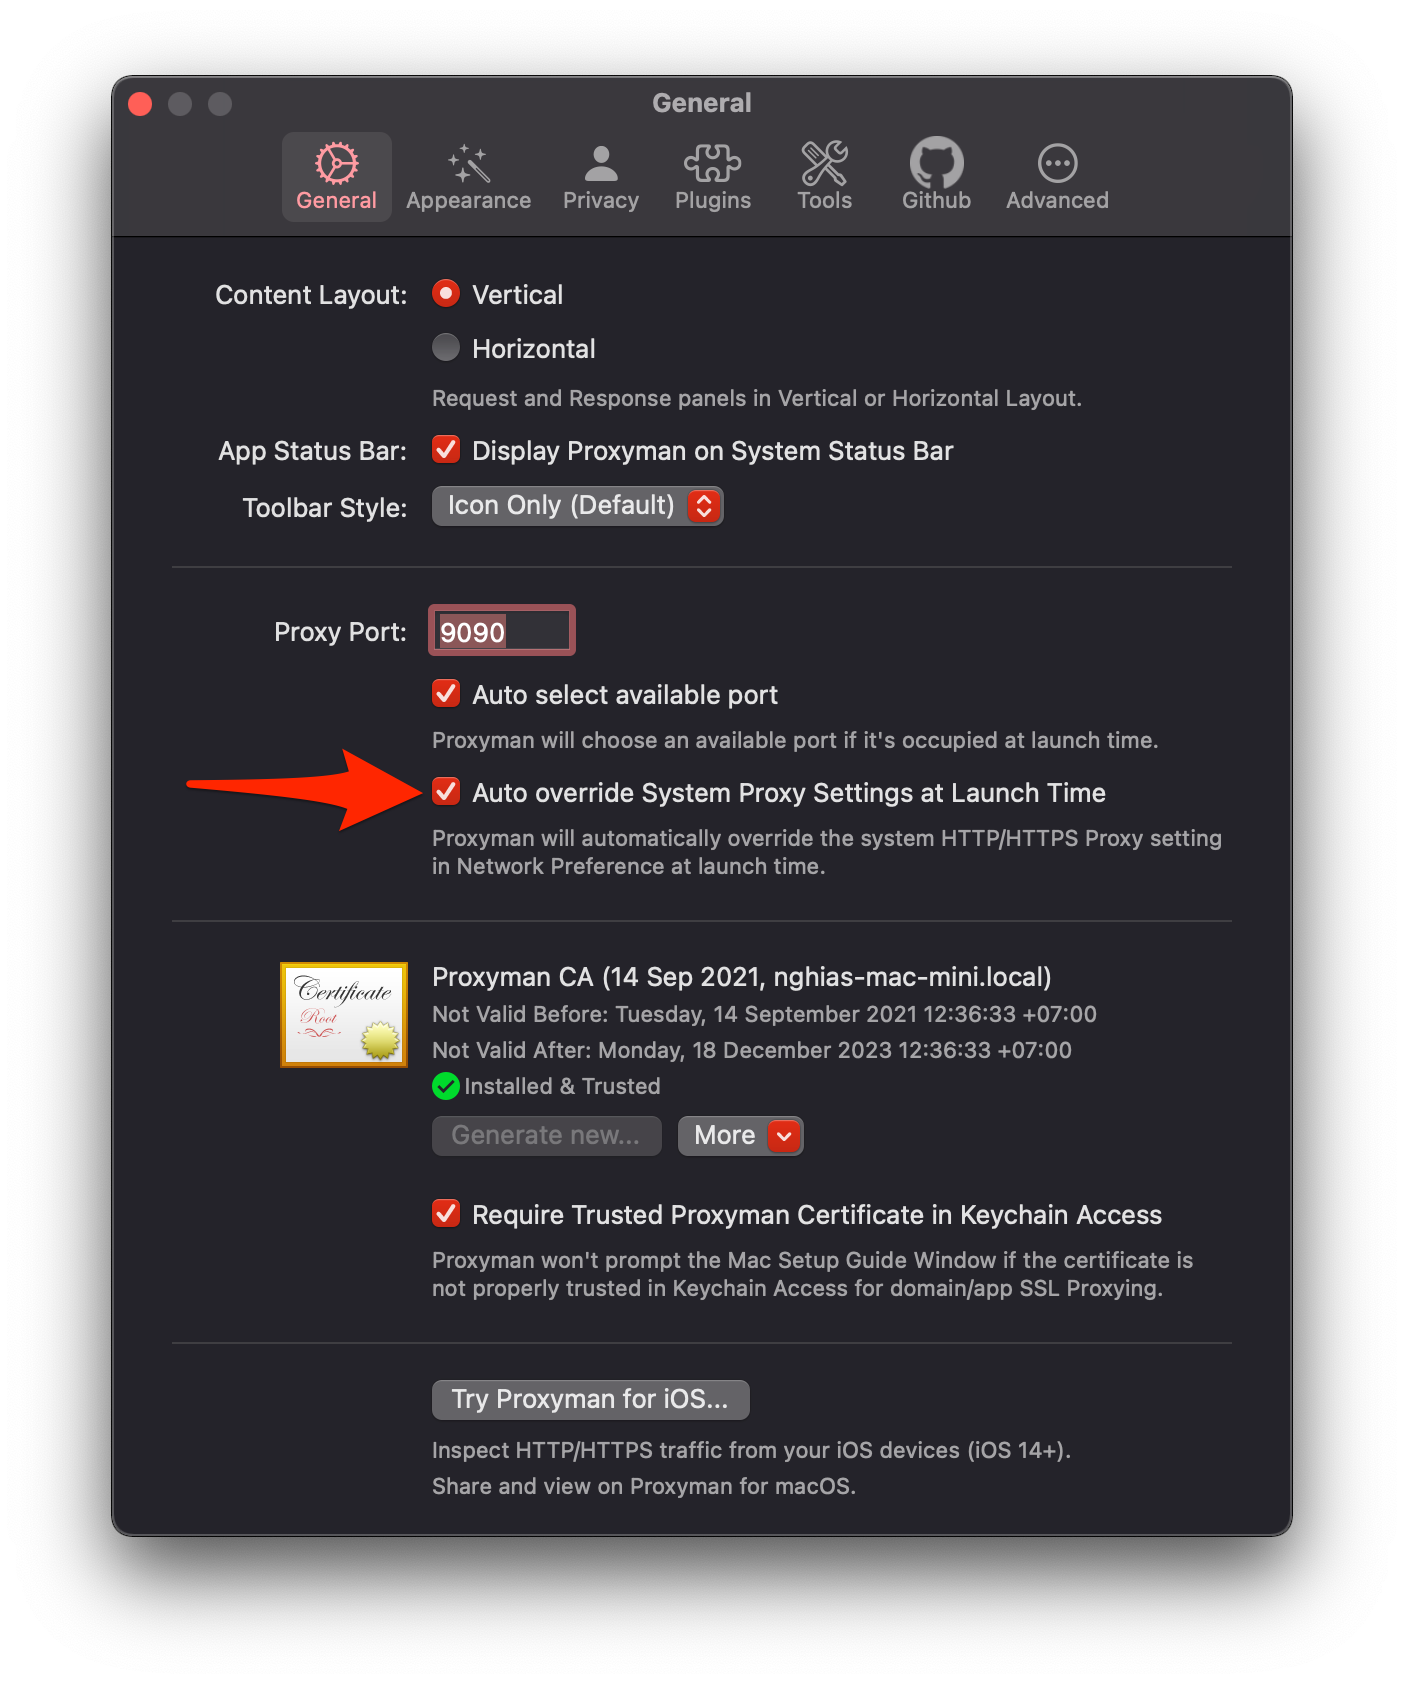Click the Try Proxyman for iOS... button

coord(590,1399)
